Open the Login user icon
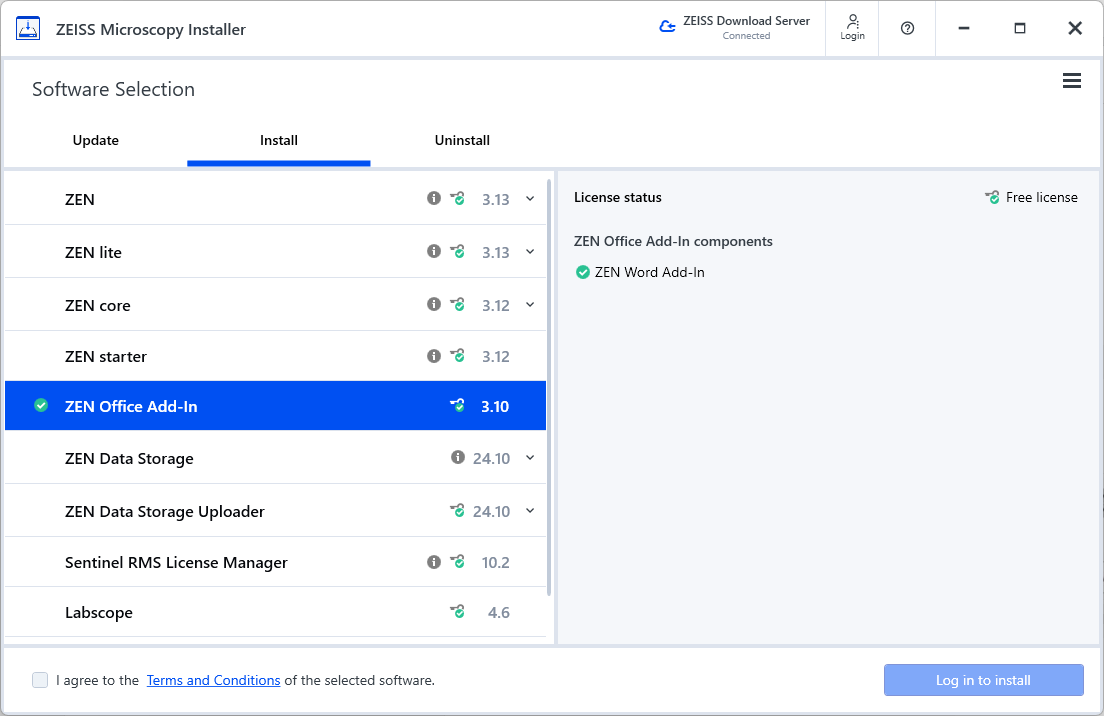The width and height of the screenshot is (1104, 716). pos(852,27)
